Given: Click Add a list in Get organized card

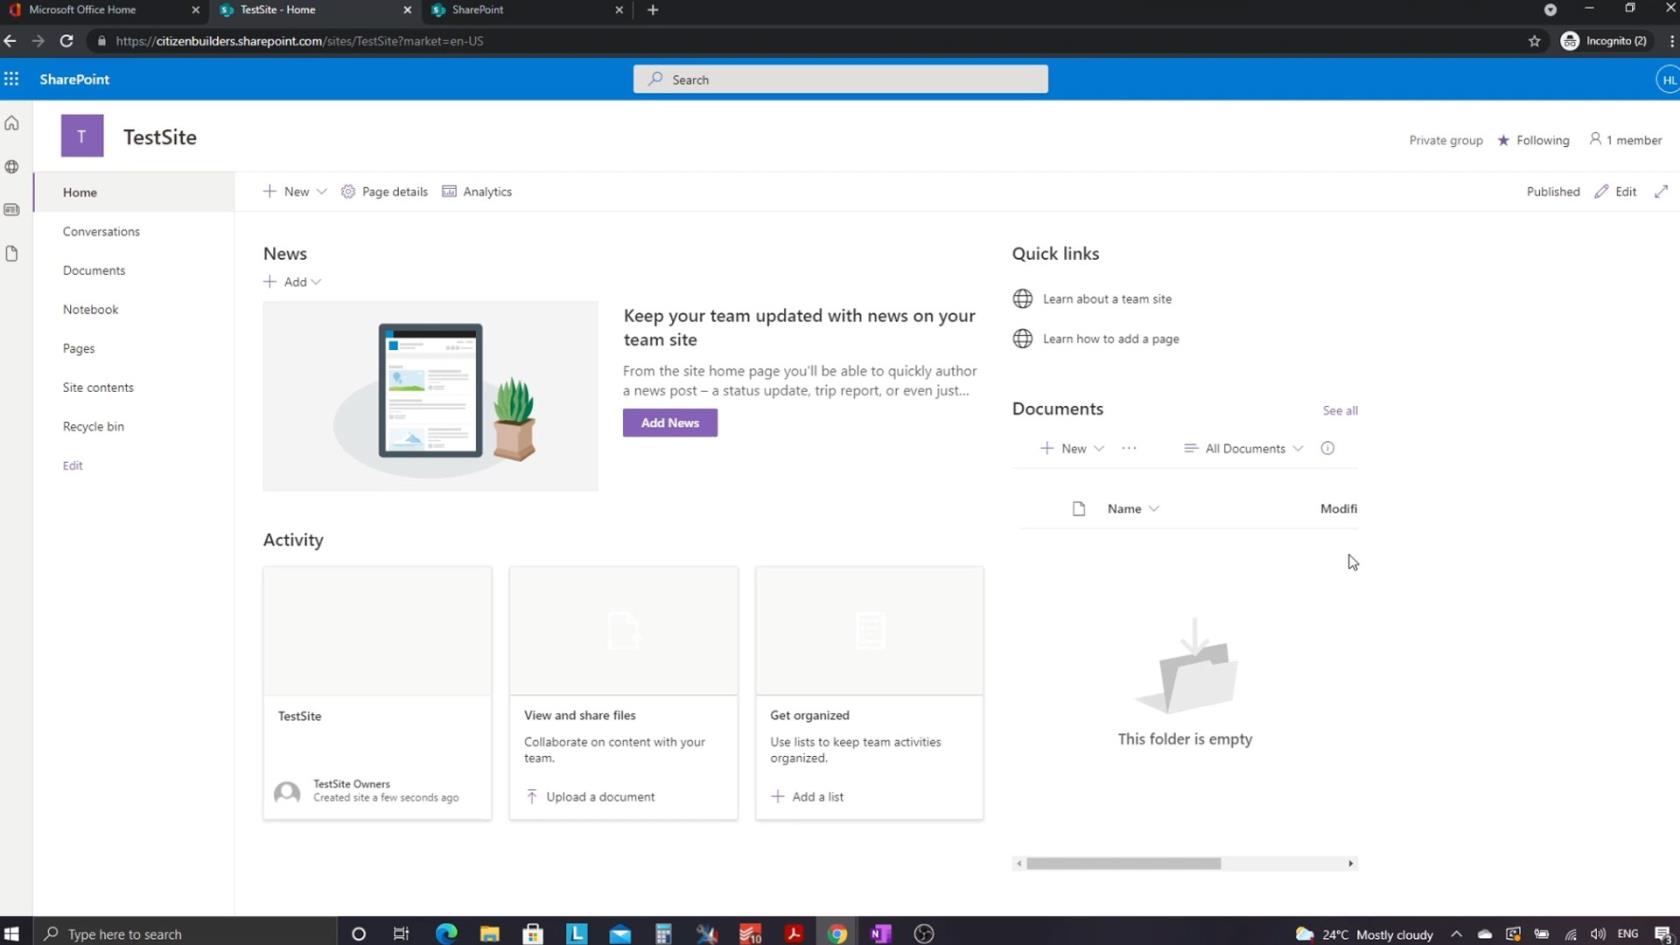Looking at the screenshot, I should pyautogui.click(x=807, y=797).
